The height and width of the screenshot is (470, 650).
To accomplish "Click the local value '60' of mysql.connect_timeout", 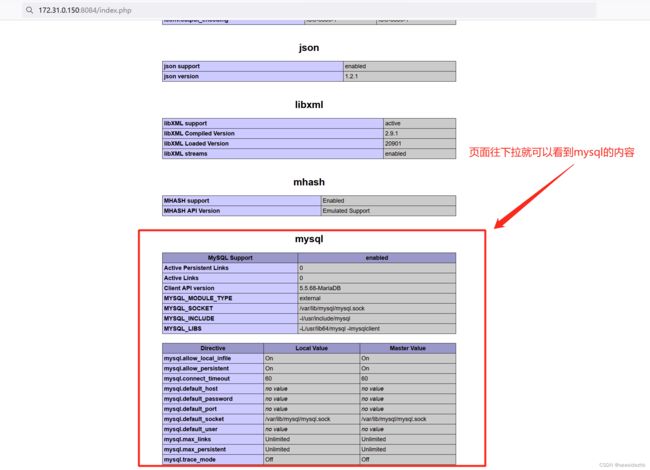I will [312, 378].
